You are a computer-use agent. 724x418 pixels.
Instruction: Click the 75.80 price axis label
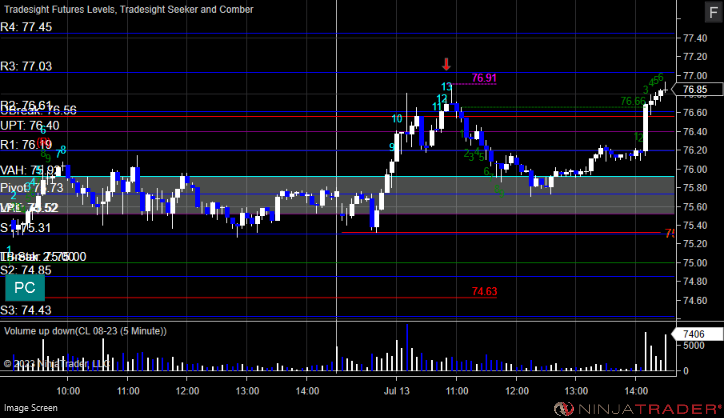(695, 188)
